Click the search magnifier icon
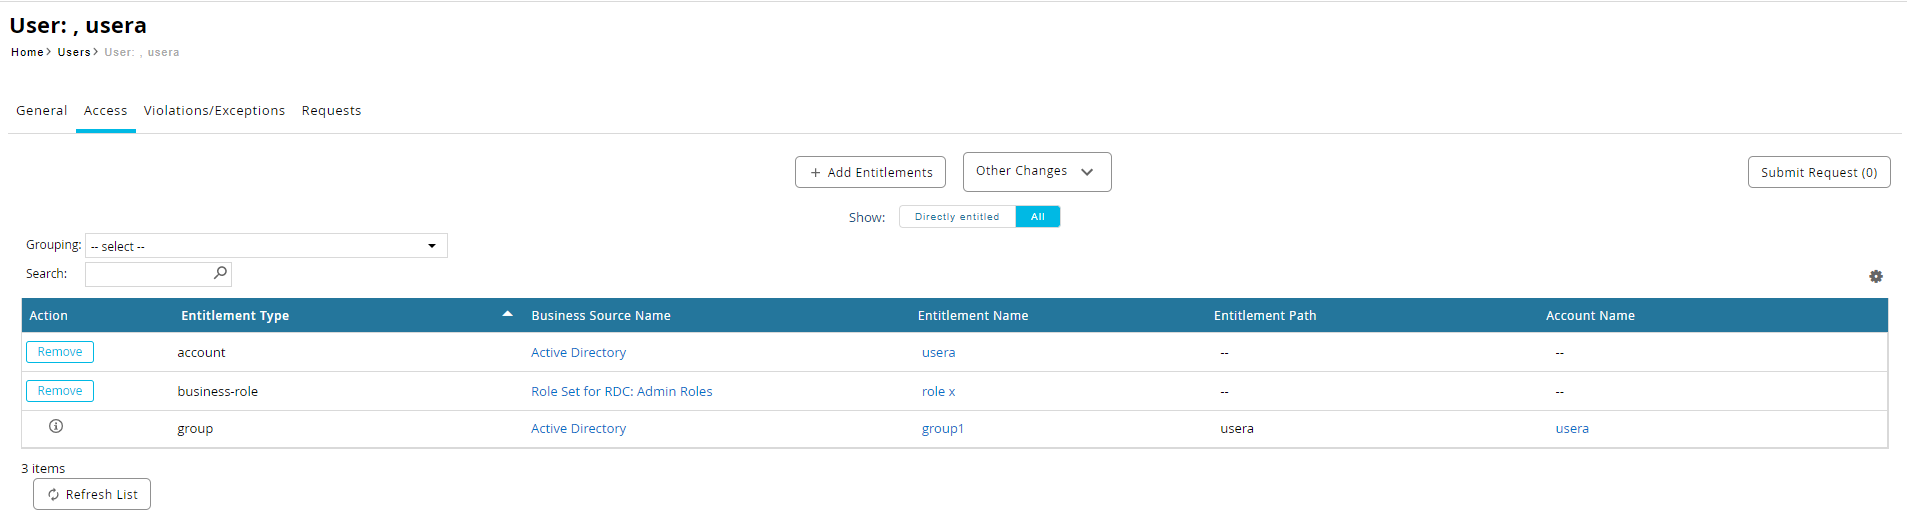Image resolution: width=1907 pixels, height=518 pixels. click(x=220, y=273)
